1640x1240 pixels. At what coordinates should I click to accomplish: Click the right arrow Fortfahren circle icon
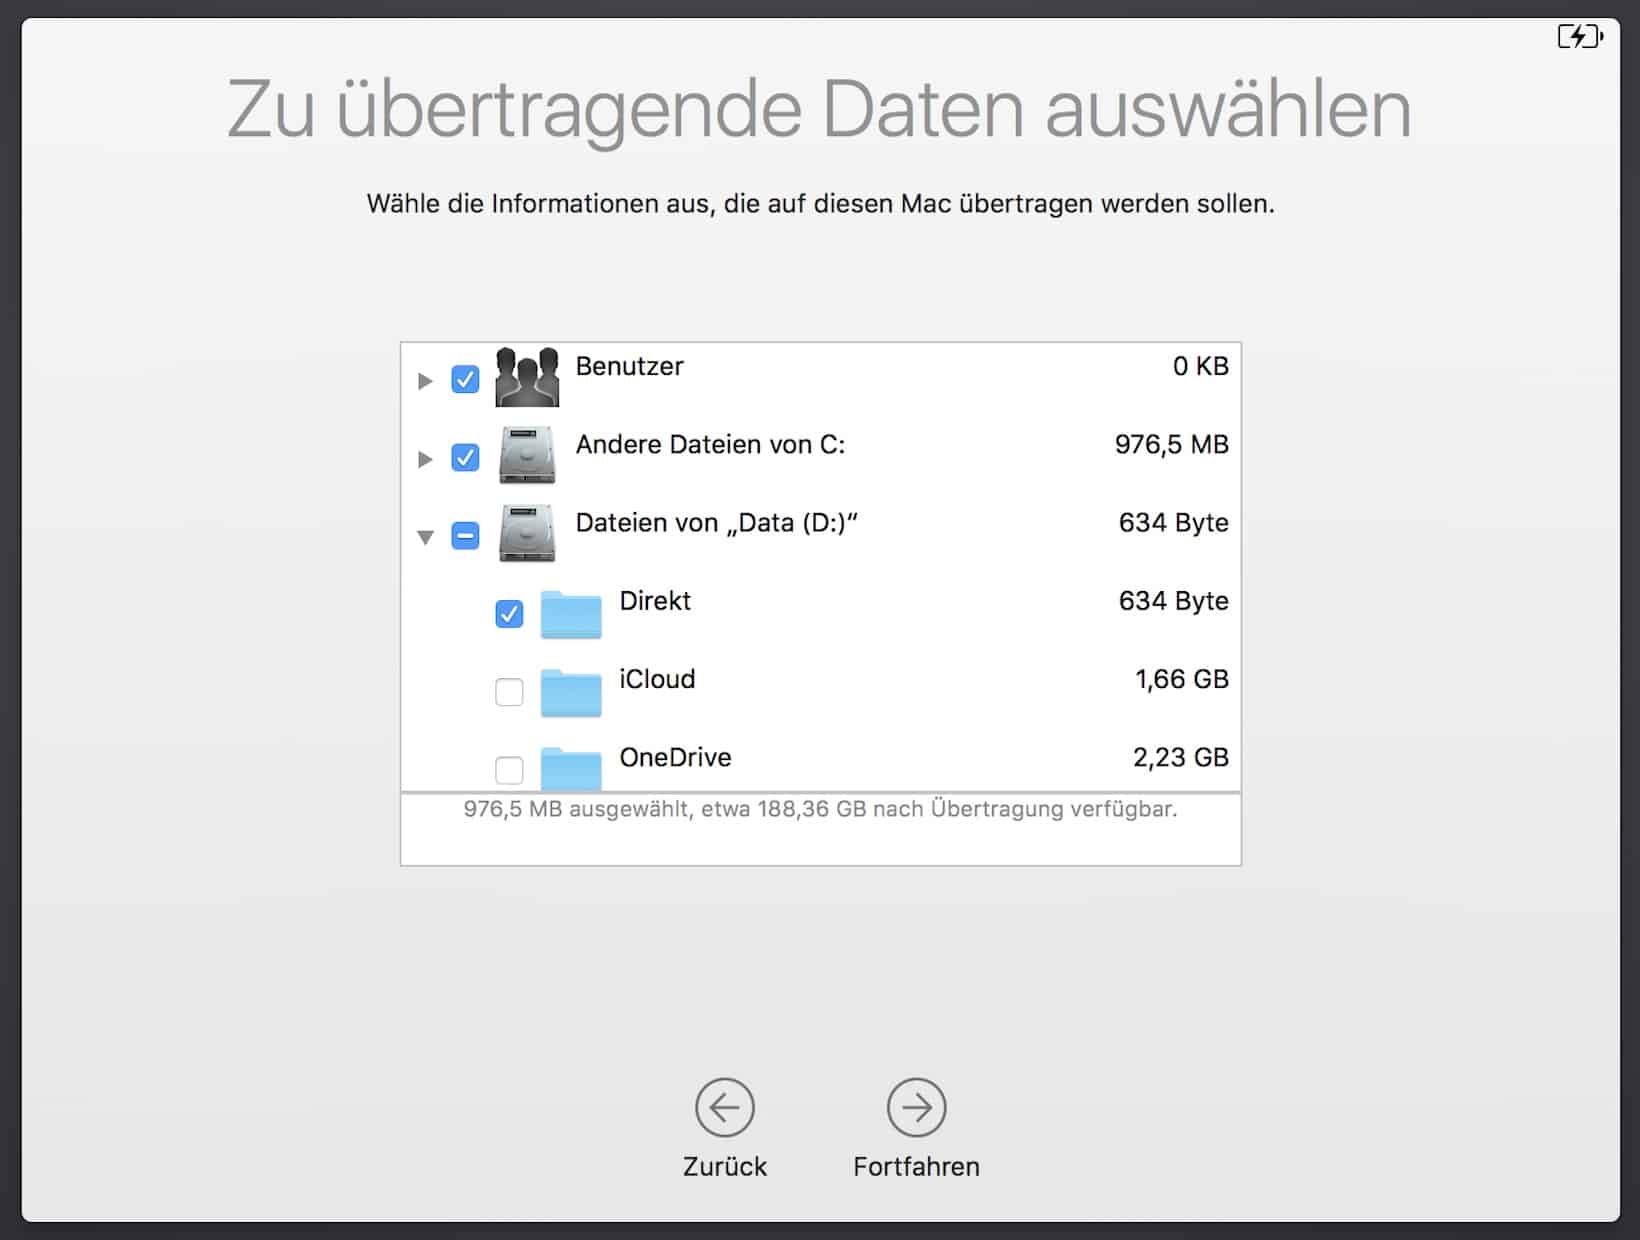pos(917,1107)
